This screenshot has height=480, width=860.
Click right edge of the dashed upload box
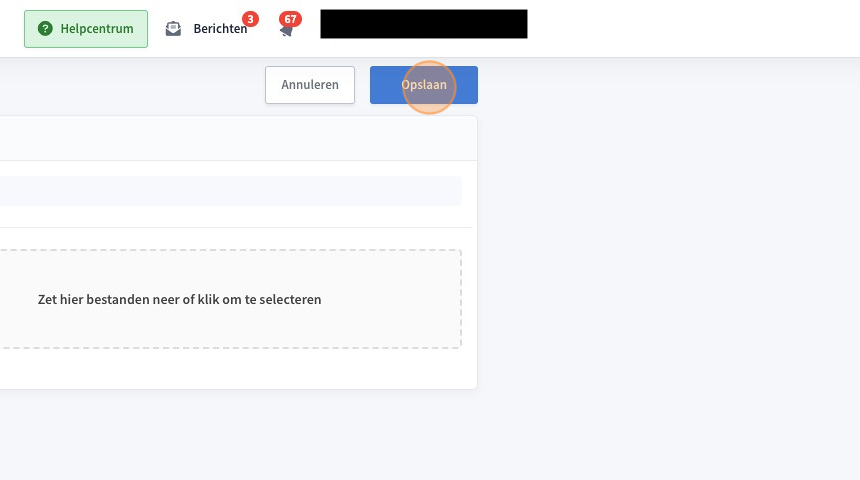(x=461, y=299)
